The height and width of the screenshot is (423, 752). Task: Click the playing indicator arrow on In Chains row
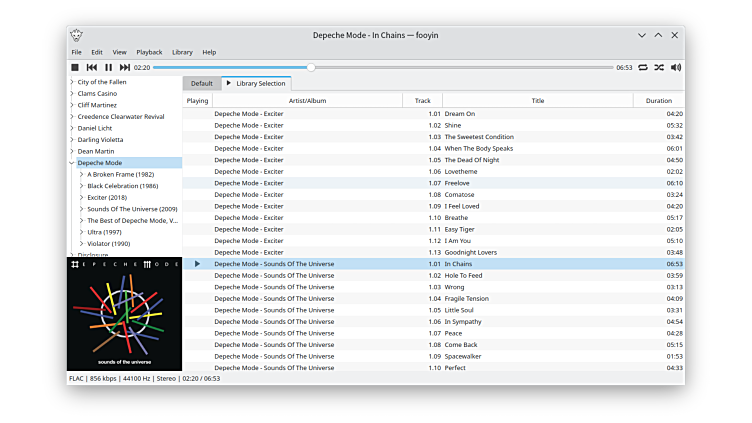click(x=197, y=264)
